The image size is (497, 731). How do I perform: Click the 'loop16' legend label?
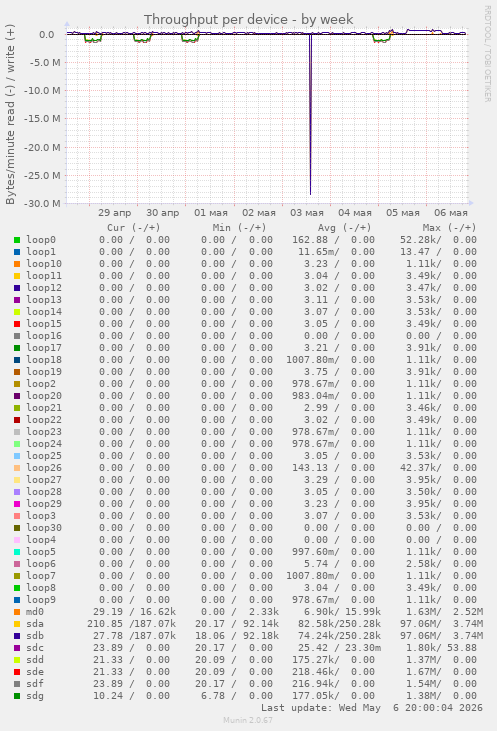point(44,336)
